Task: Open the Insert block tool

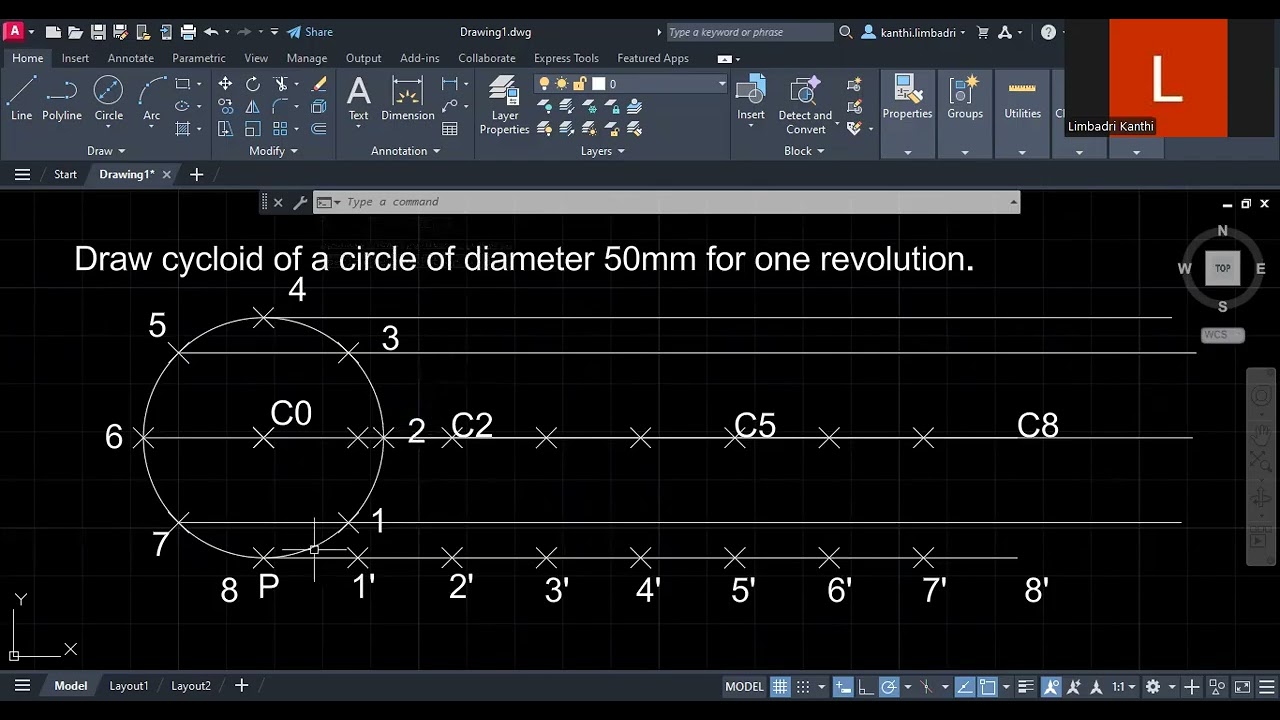Action: click(x=751, y=98)
